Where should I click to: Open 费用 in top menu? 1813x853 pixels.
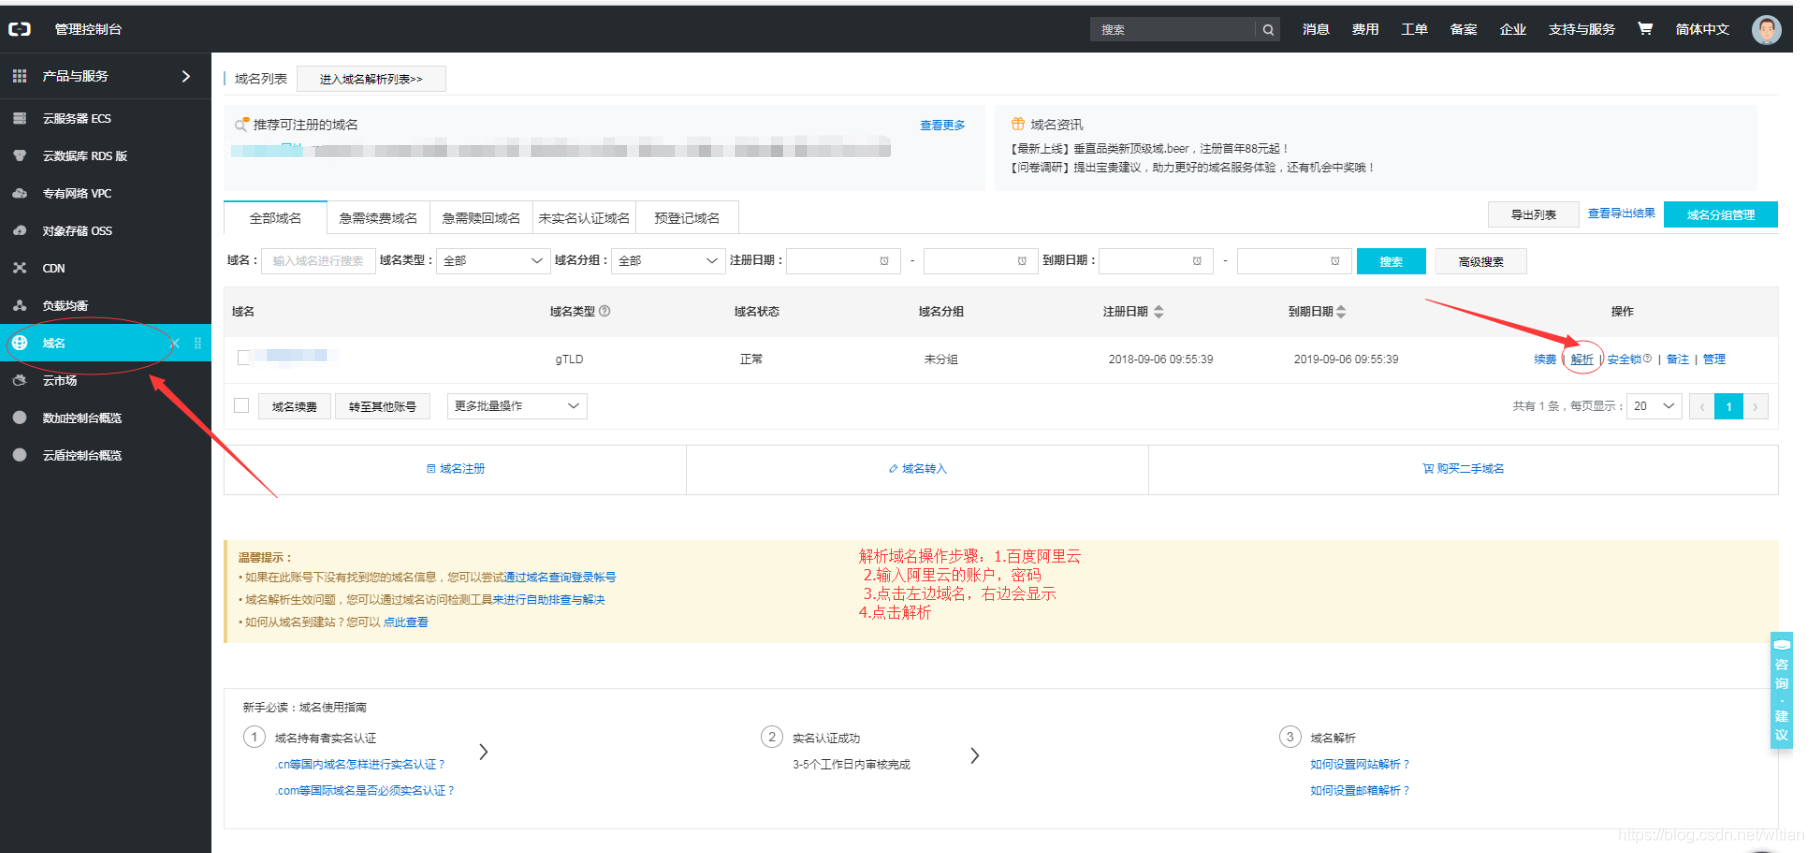(1365, 30)
